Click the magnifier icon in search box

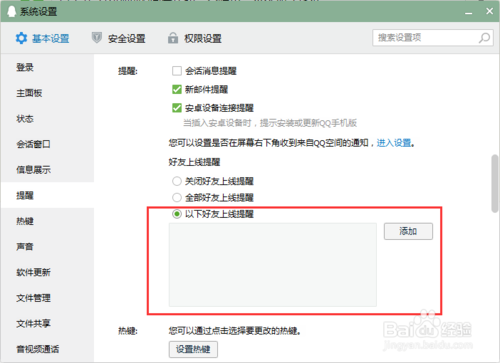484,38
